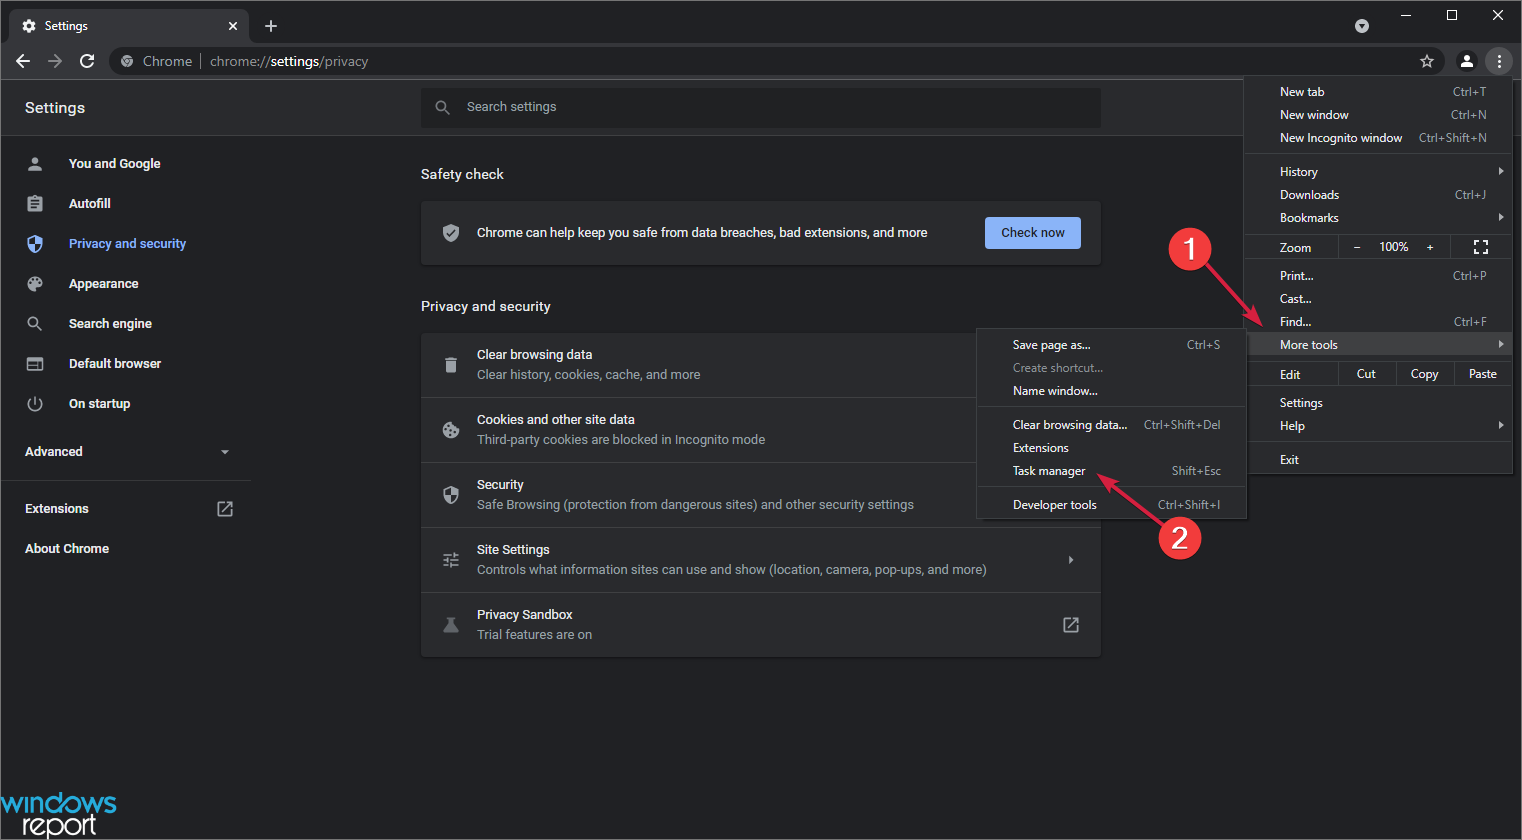The height and width of the screenshot is (840, 1522).
Task: Select Developer tools menu item
Action: coord(1112,505)
